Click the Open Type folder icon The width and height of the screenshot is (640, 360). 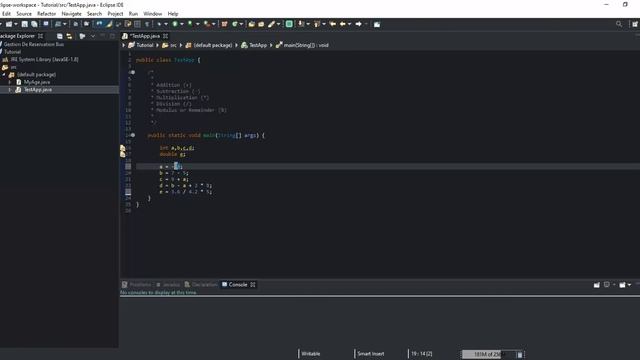click(x=251, y=24)
